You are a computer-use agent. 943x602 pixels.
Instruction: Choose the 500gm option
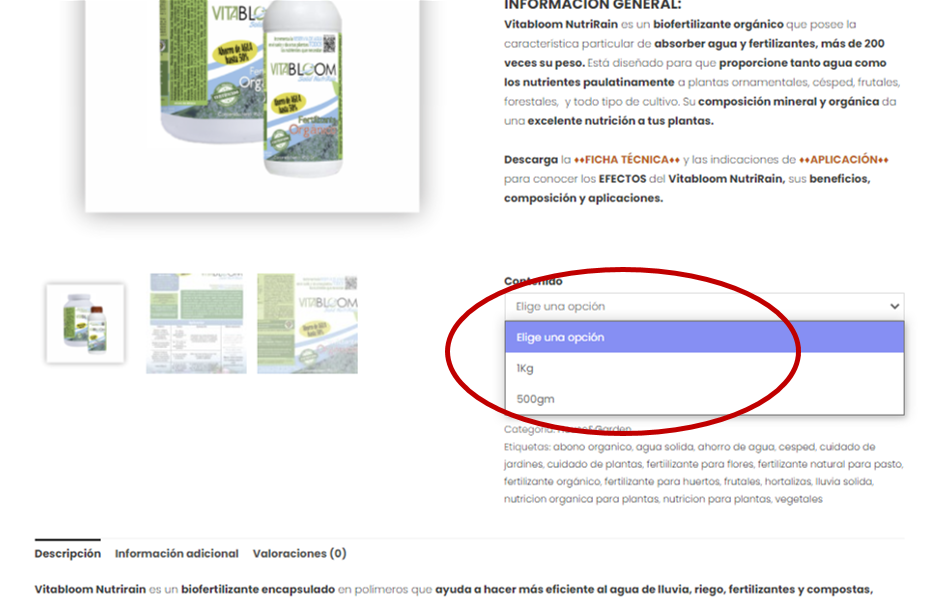pos(704,399)
